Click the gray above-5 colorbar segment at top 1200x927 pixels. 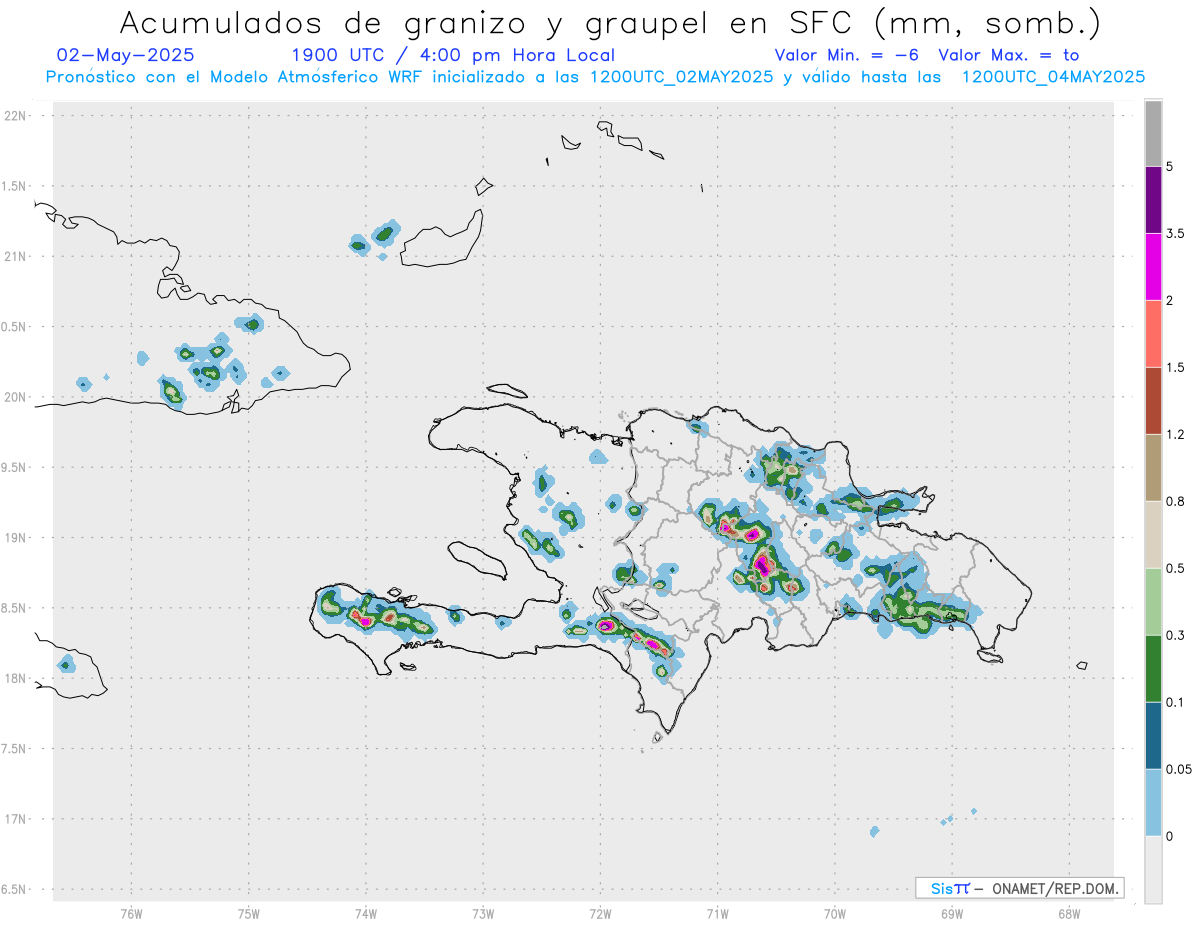tap(1153, 133)
